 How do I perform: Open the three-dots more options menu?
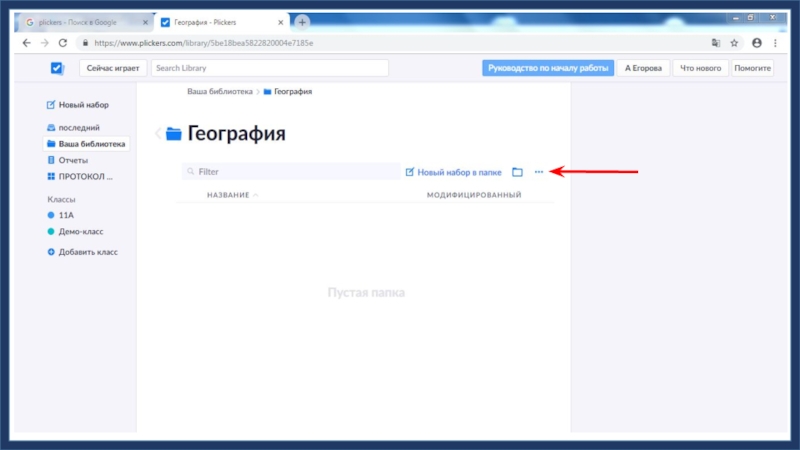pyautogui.click(x=539, y=172)
